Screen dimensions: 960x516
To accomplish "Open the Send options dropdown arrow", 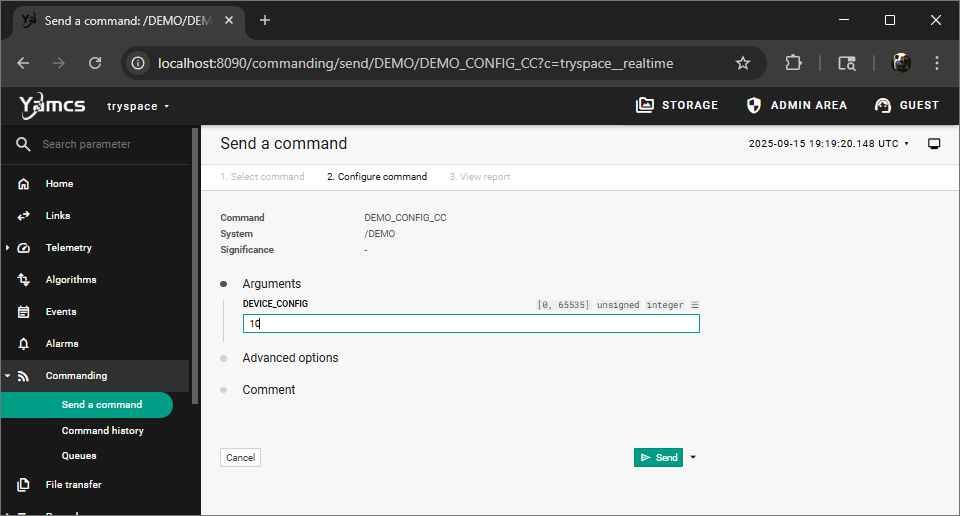I will (x=692, y=457).
